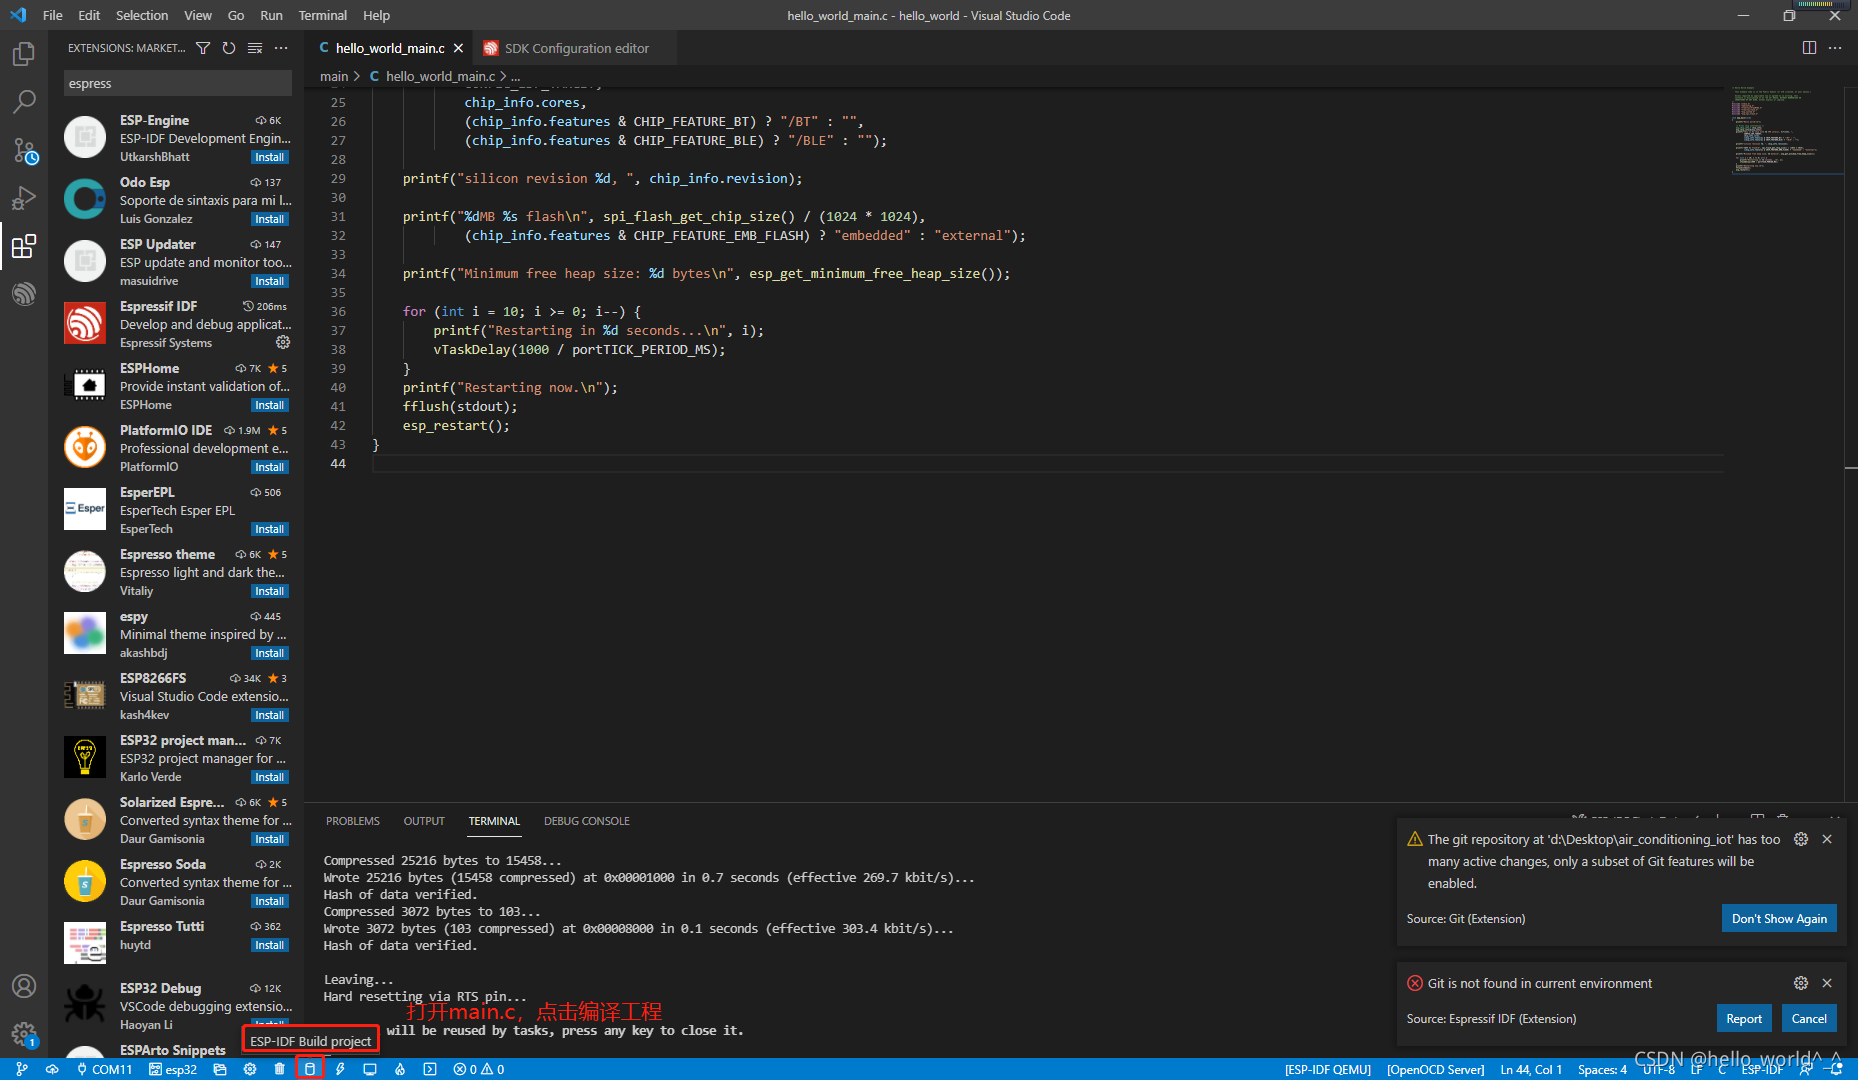Click Don't Show Again button
The width and height of the screenshot is (1858, 1080).
1779,919
